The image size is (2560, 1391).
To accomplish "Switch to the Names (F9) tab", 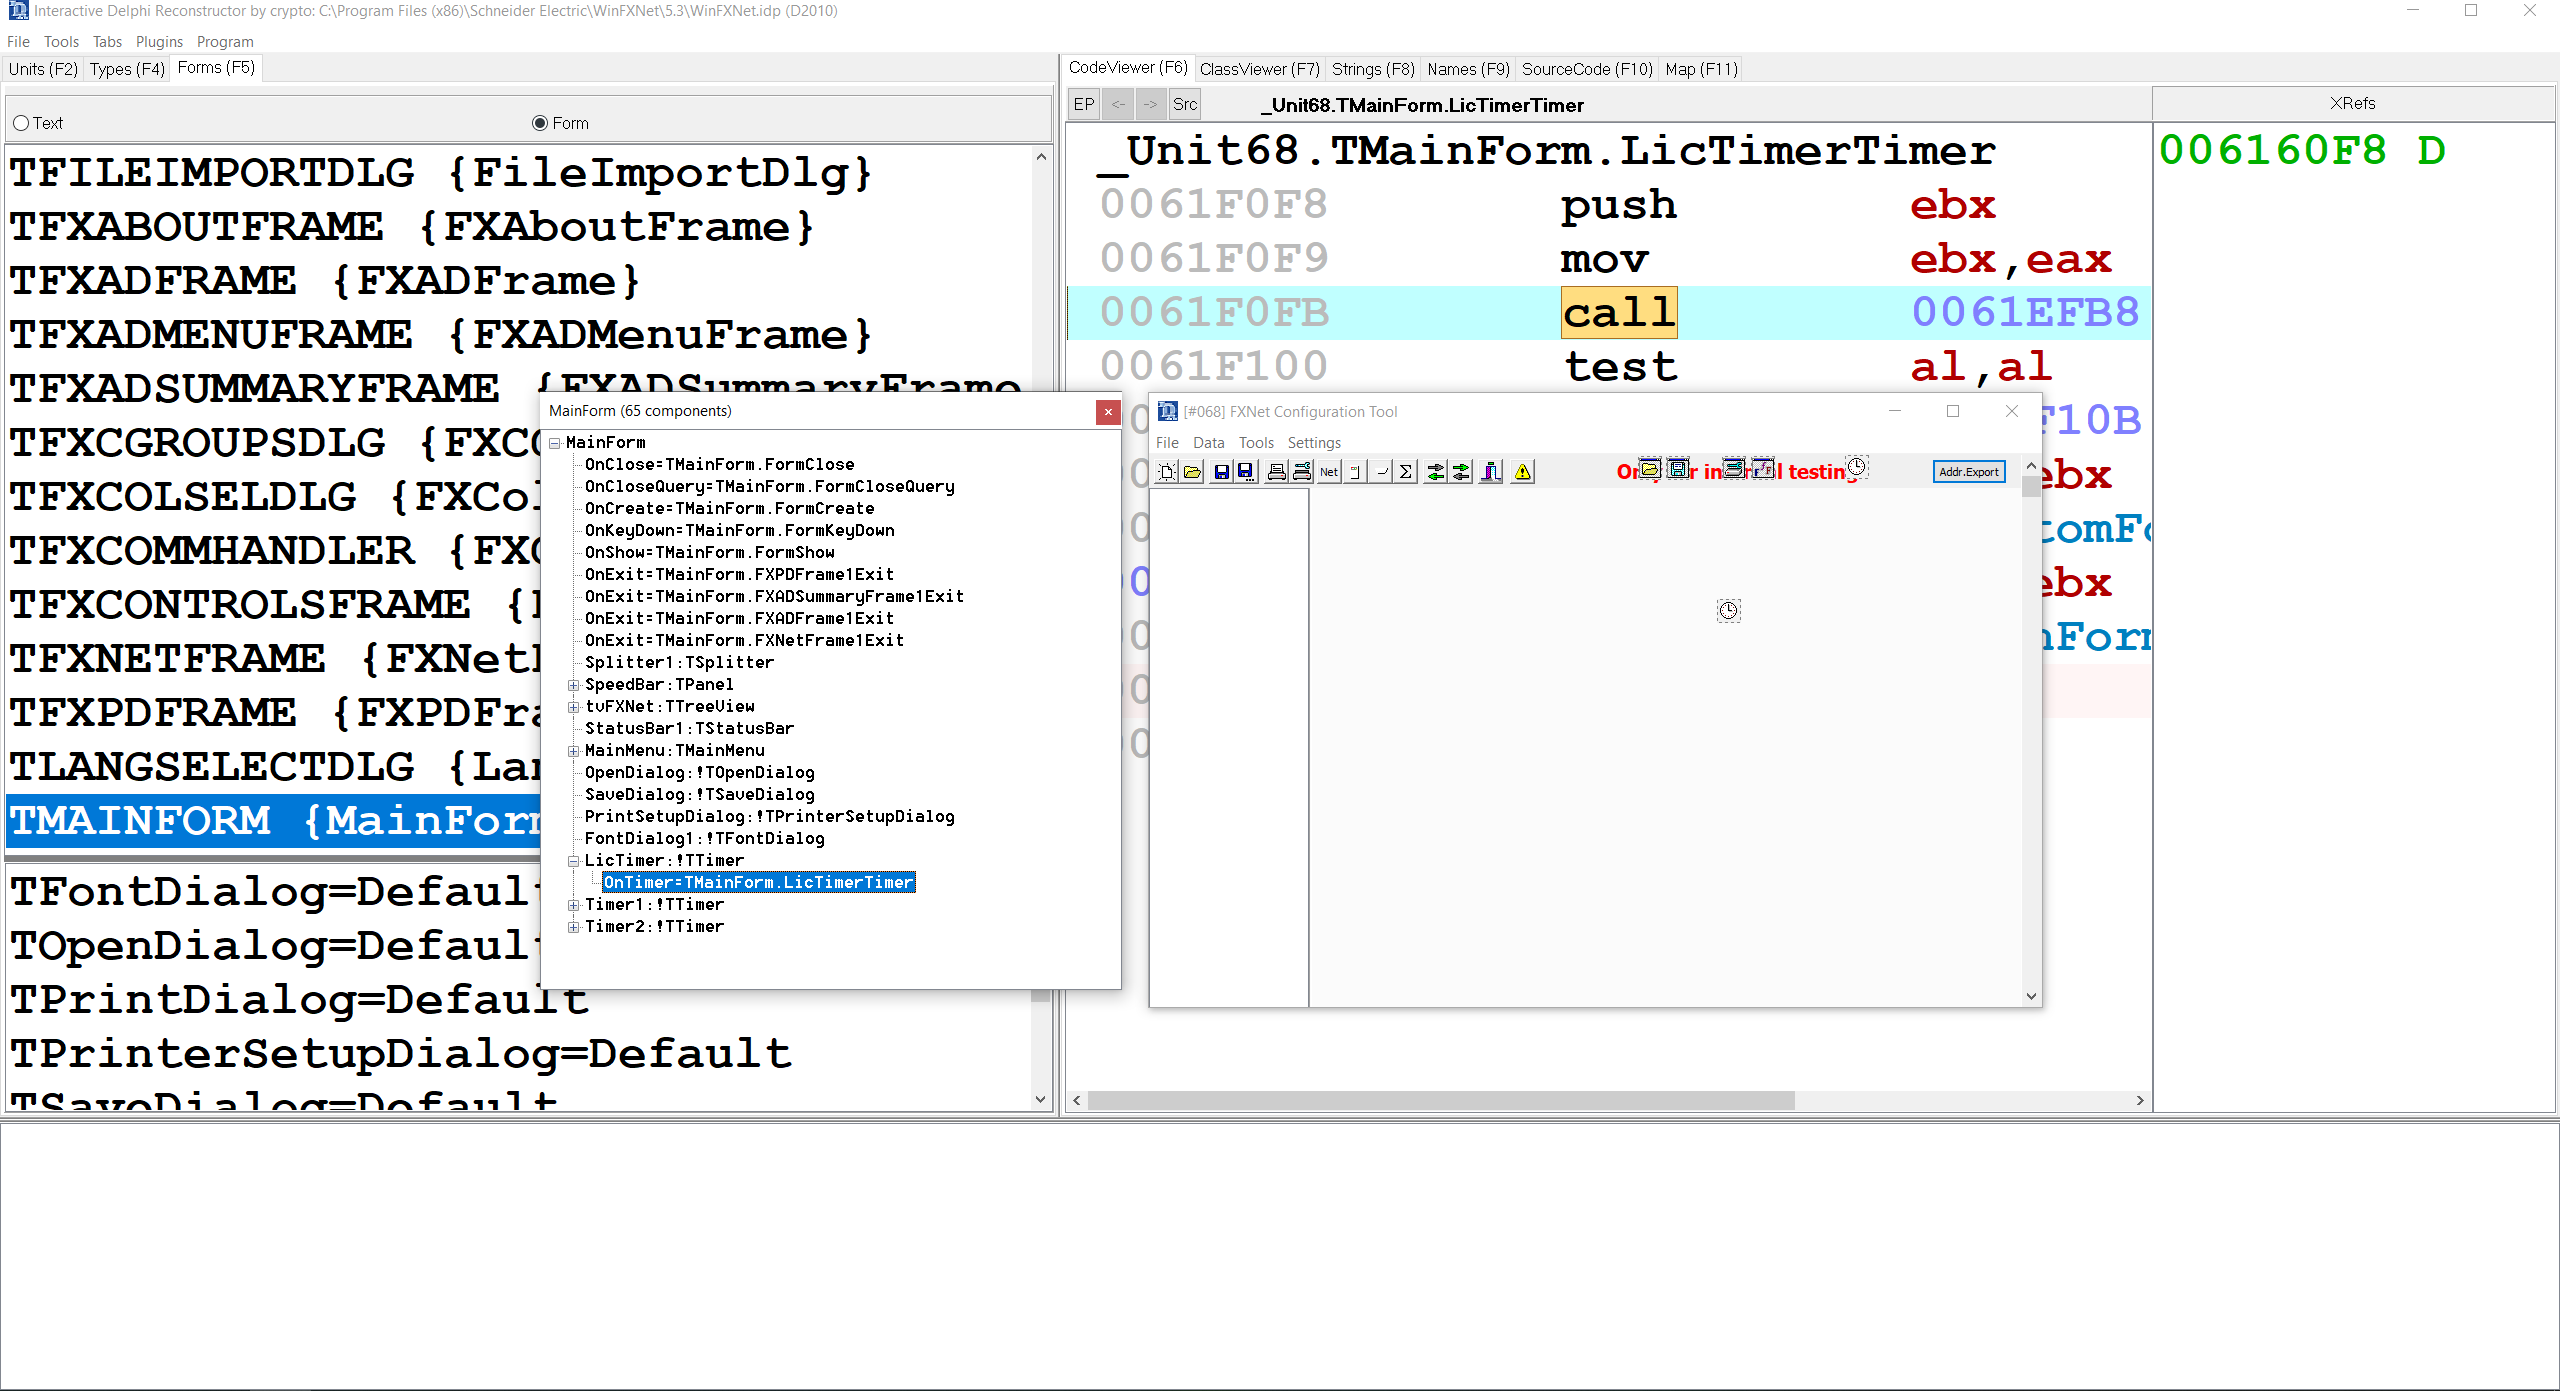I will pyautogui.click(x=1468, y=69).
